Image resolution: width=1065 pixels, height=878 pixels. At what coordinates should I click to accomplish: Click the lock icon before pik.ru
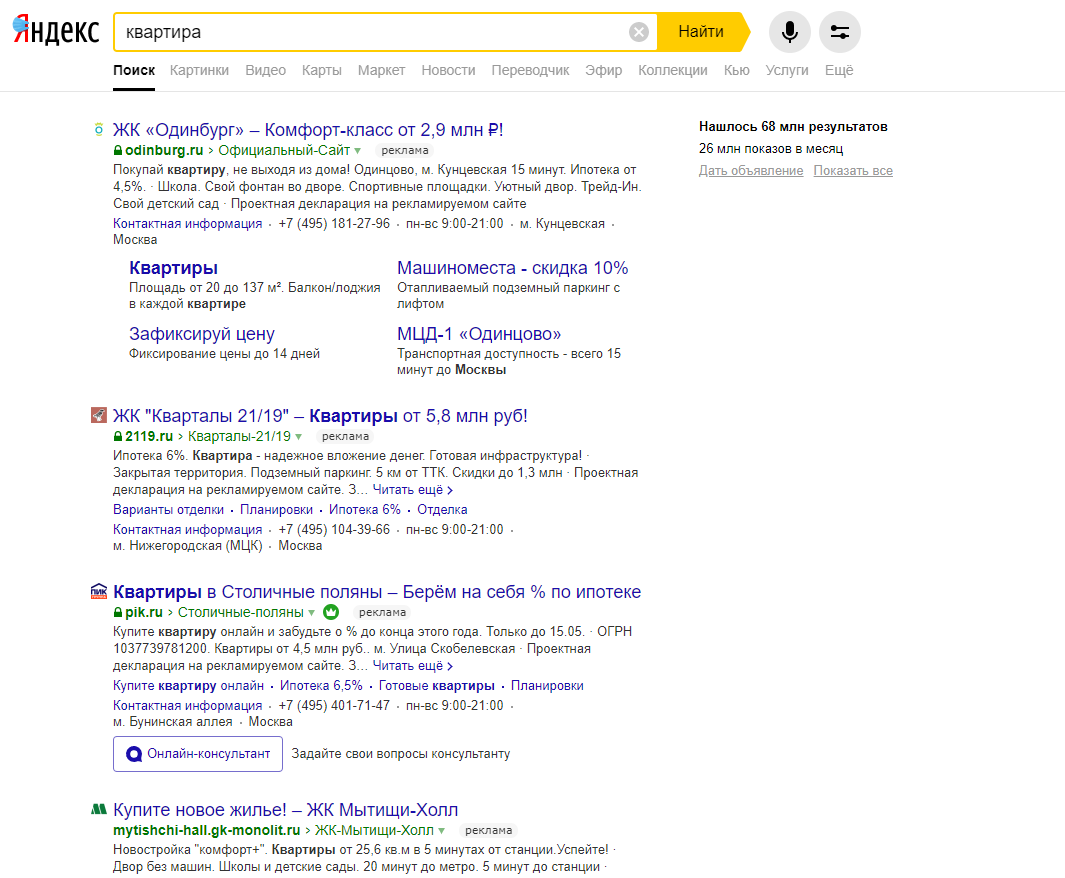(118, 612)
